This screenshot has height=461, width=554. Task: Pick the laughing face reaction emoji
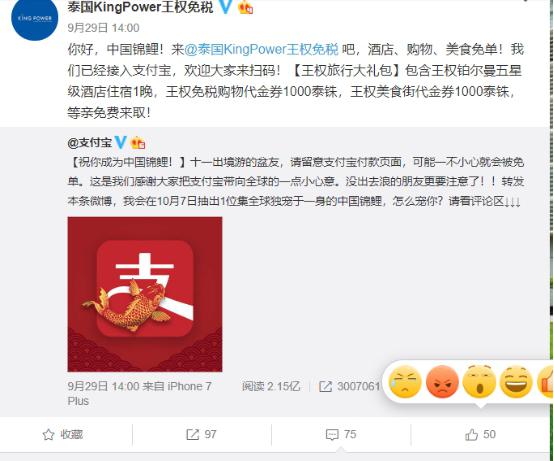(x=516, y=382)
